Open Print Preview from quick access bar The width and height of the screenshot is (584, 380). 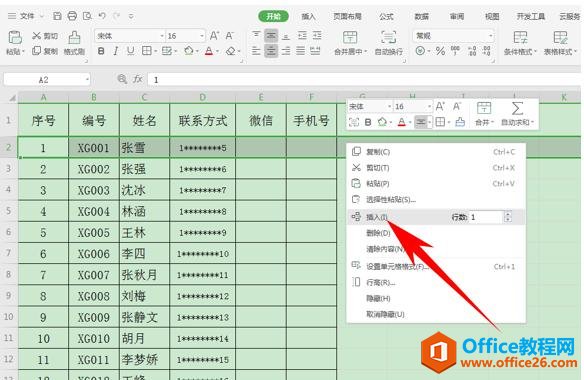point(87,16)
